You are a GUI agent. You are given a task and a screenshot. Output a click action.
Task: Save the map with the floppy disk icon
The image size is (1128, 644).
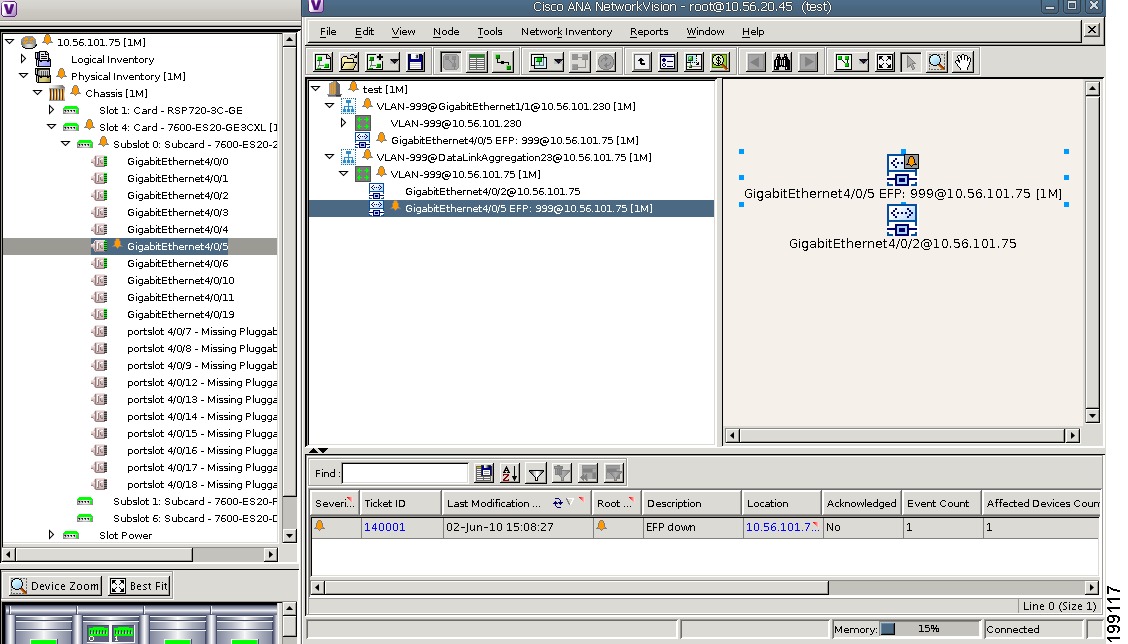point(416,63)
